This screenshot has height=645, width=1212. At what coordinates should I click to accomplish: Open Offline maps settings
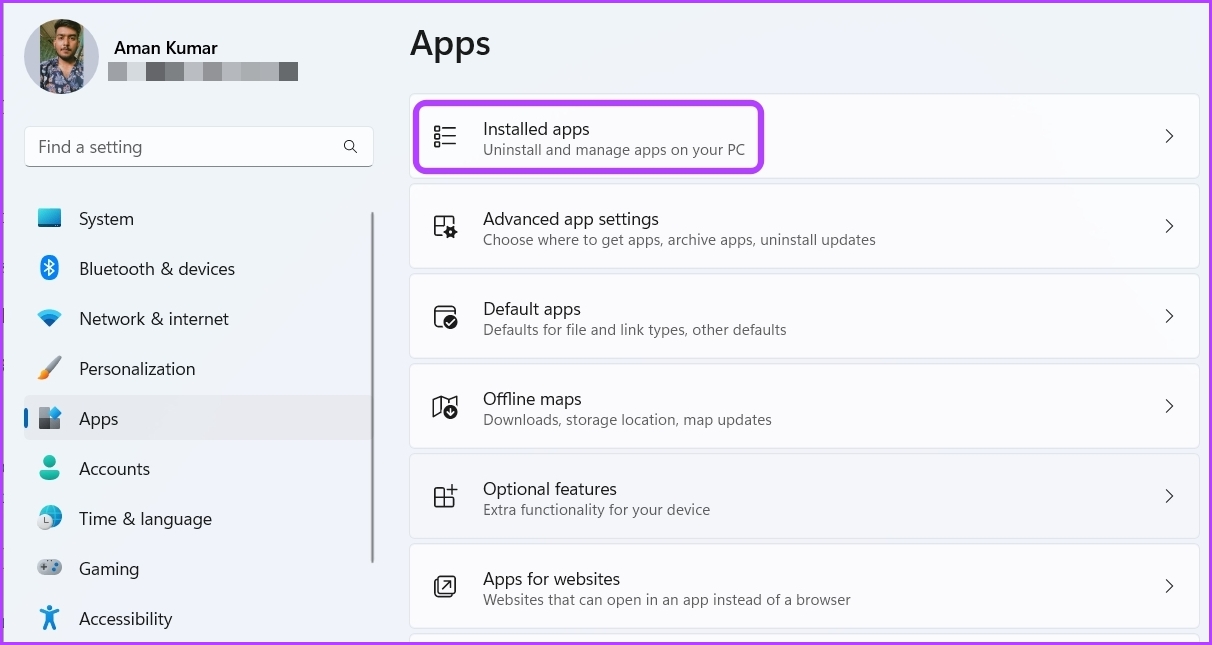click(x=804, y=406)
